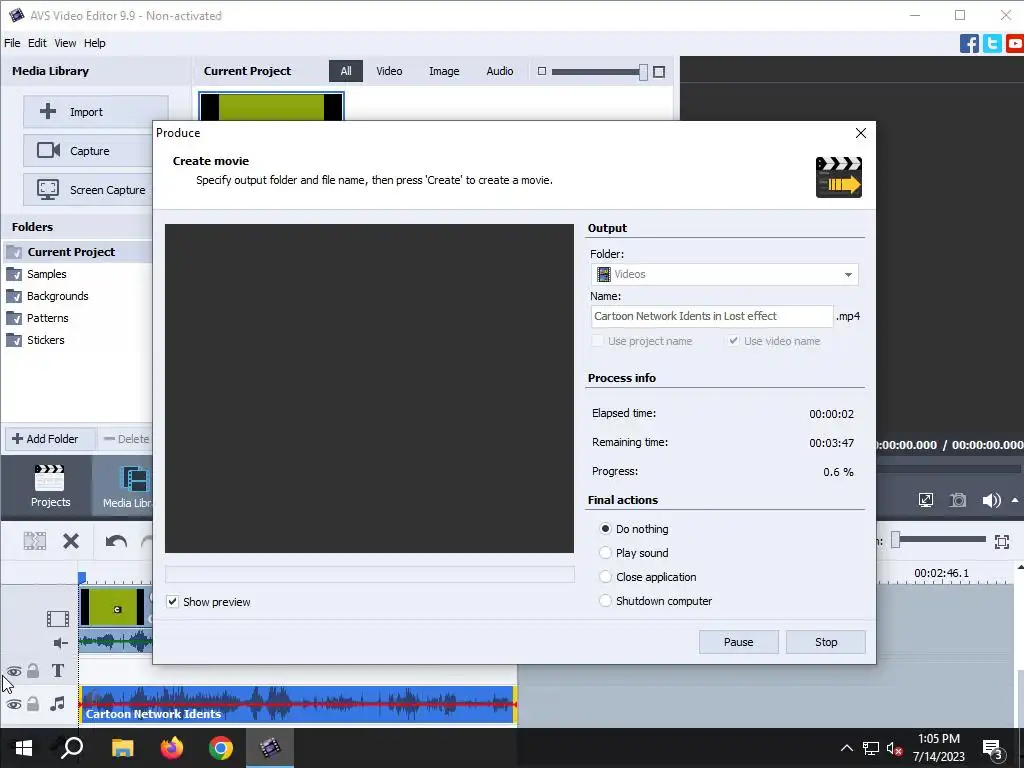The image size is (1024, 768).
Task: Click the Name input field
Action: pyautogui.click(x=712, y=316)
